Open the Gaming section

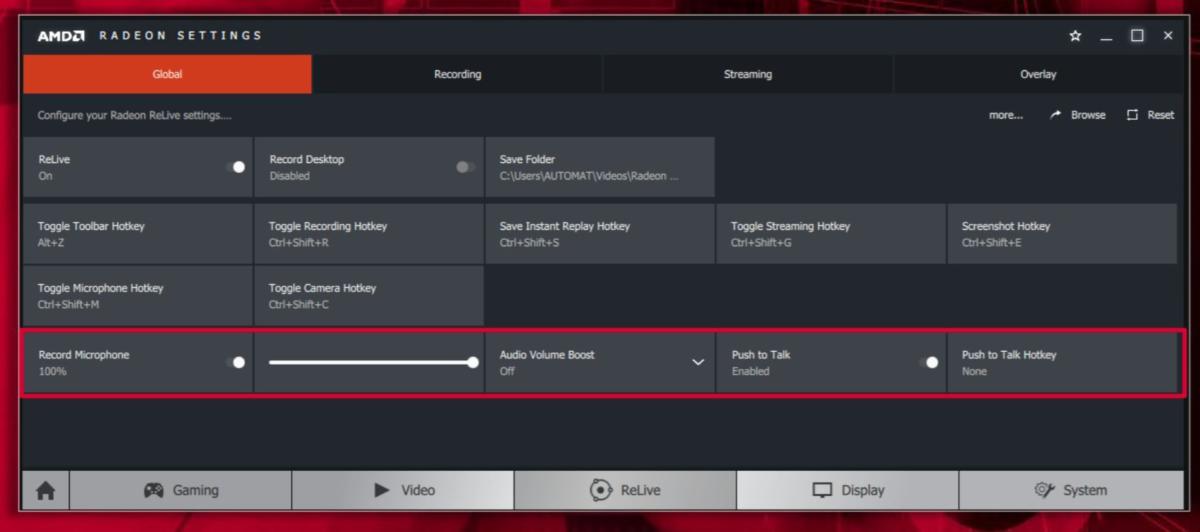point(181,490)
